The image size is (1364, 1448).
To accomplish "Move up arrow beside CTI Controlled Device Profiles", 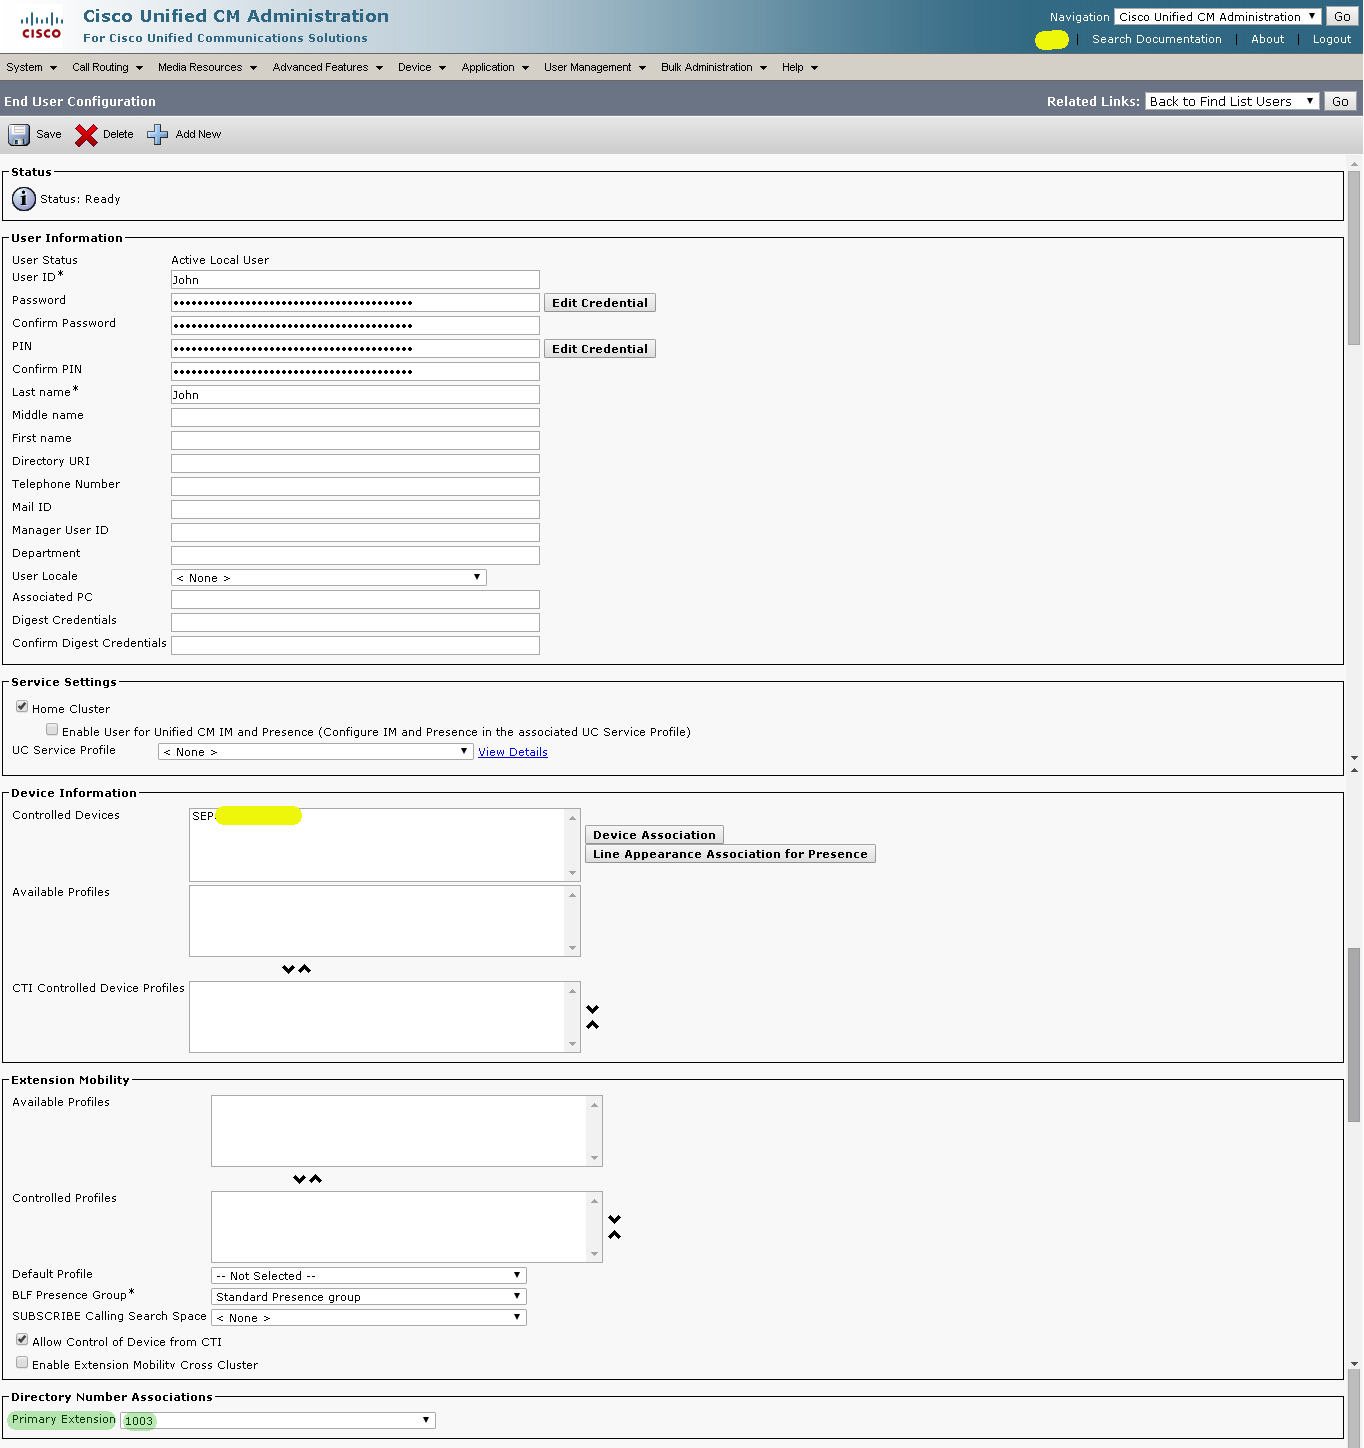I will click(592, 1025).
